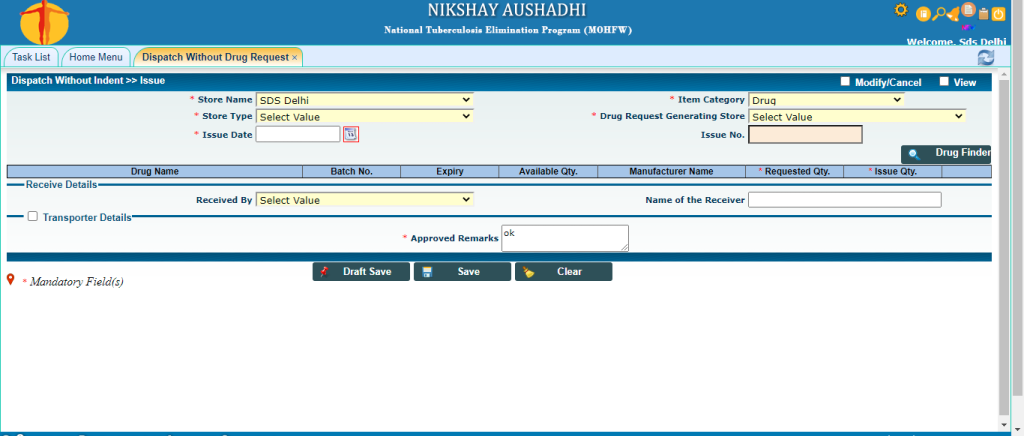Click the Available Qty. column header
The height and width of the screenshot is (436, 1024).
point(548,172)
